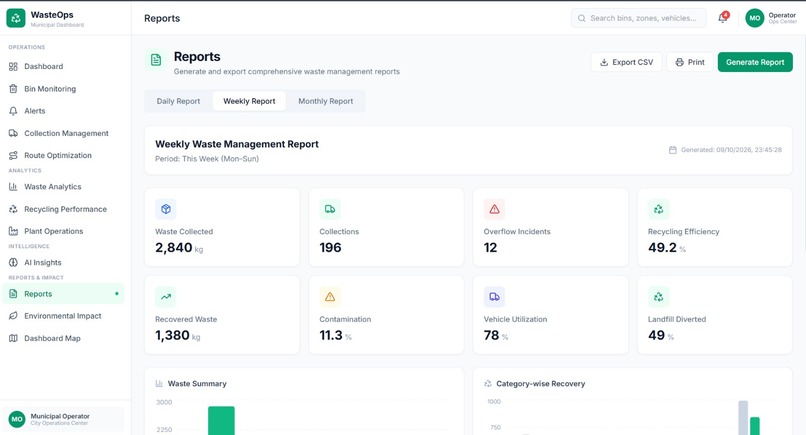Viewport: 806px width, 435px height.
Task: Focus the search bins, zones, vehicles field
Action: click(x=638, y=18)
